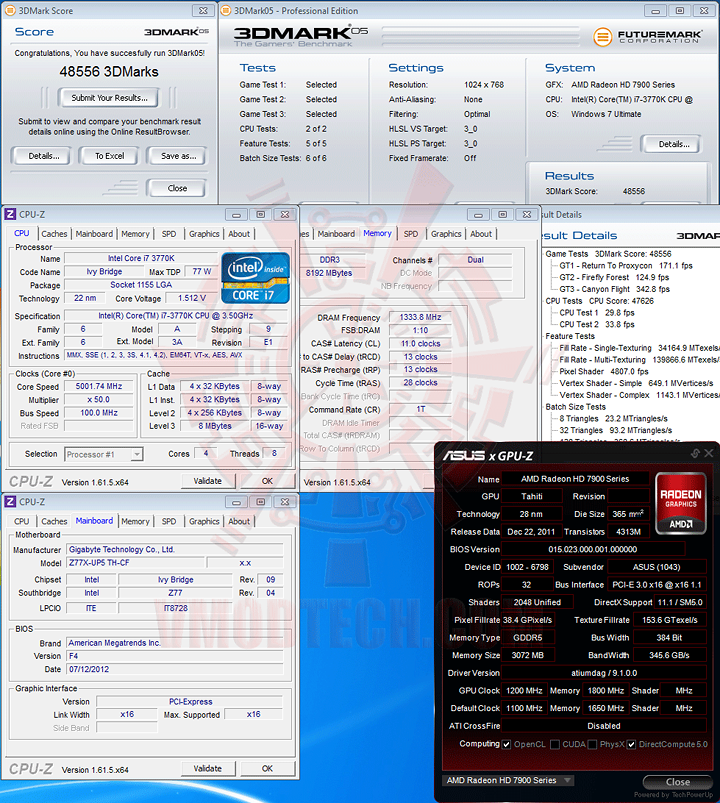Click the 07/12/2012 BIOS date field

pos(175,669)
